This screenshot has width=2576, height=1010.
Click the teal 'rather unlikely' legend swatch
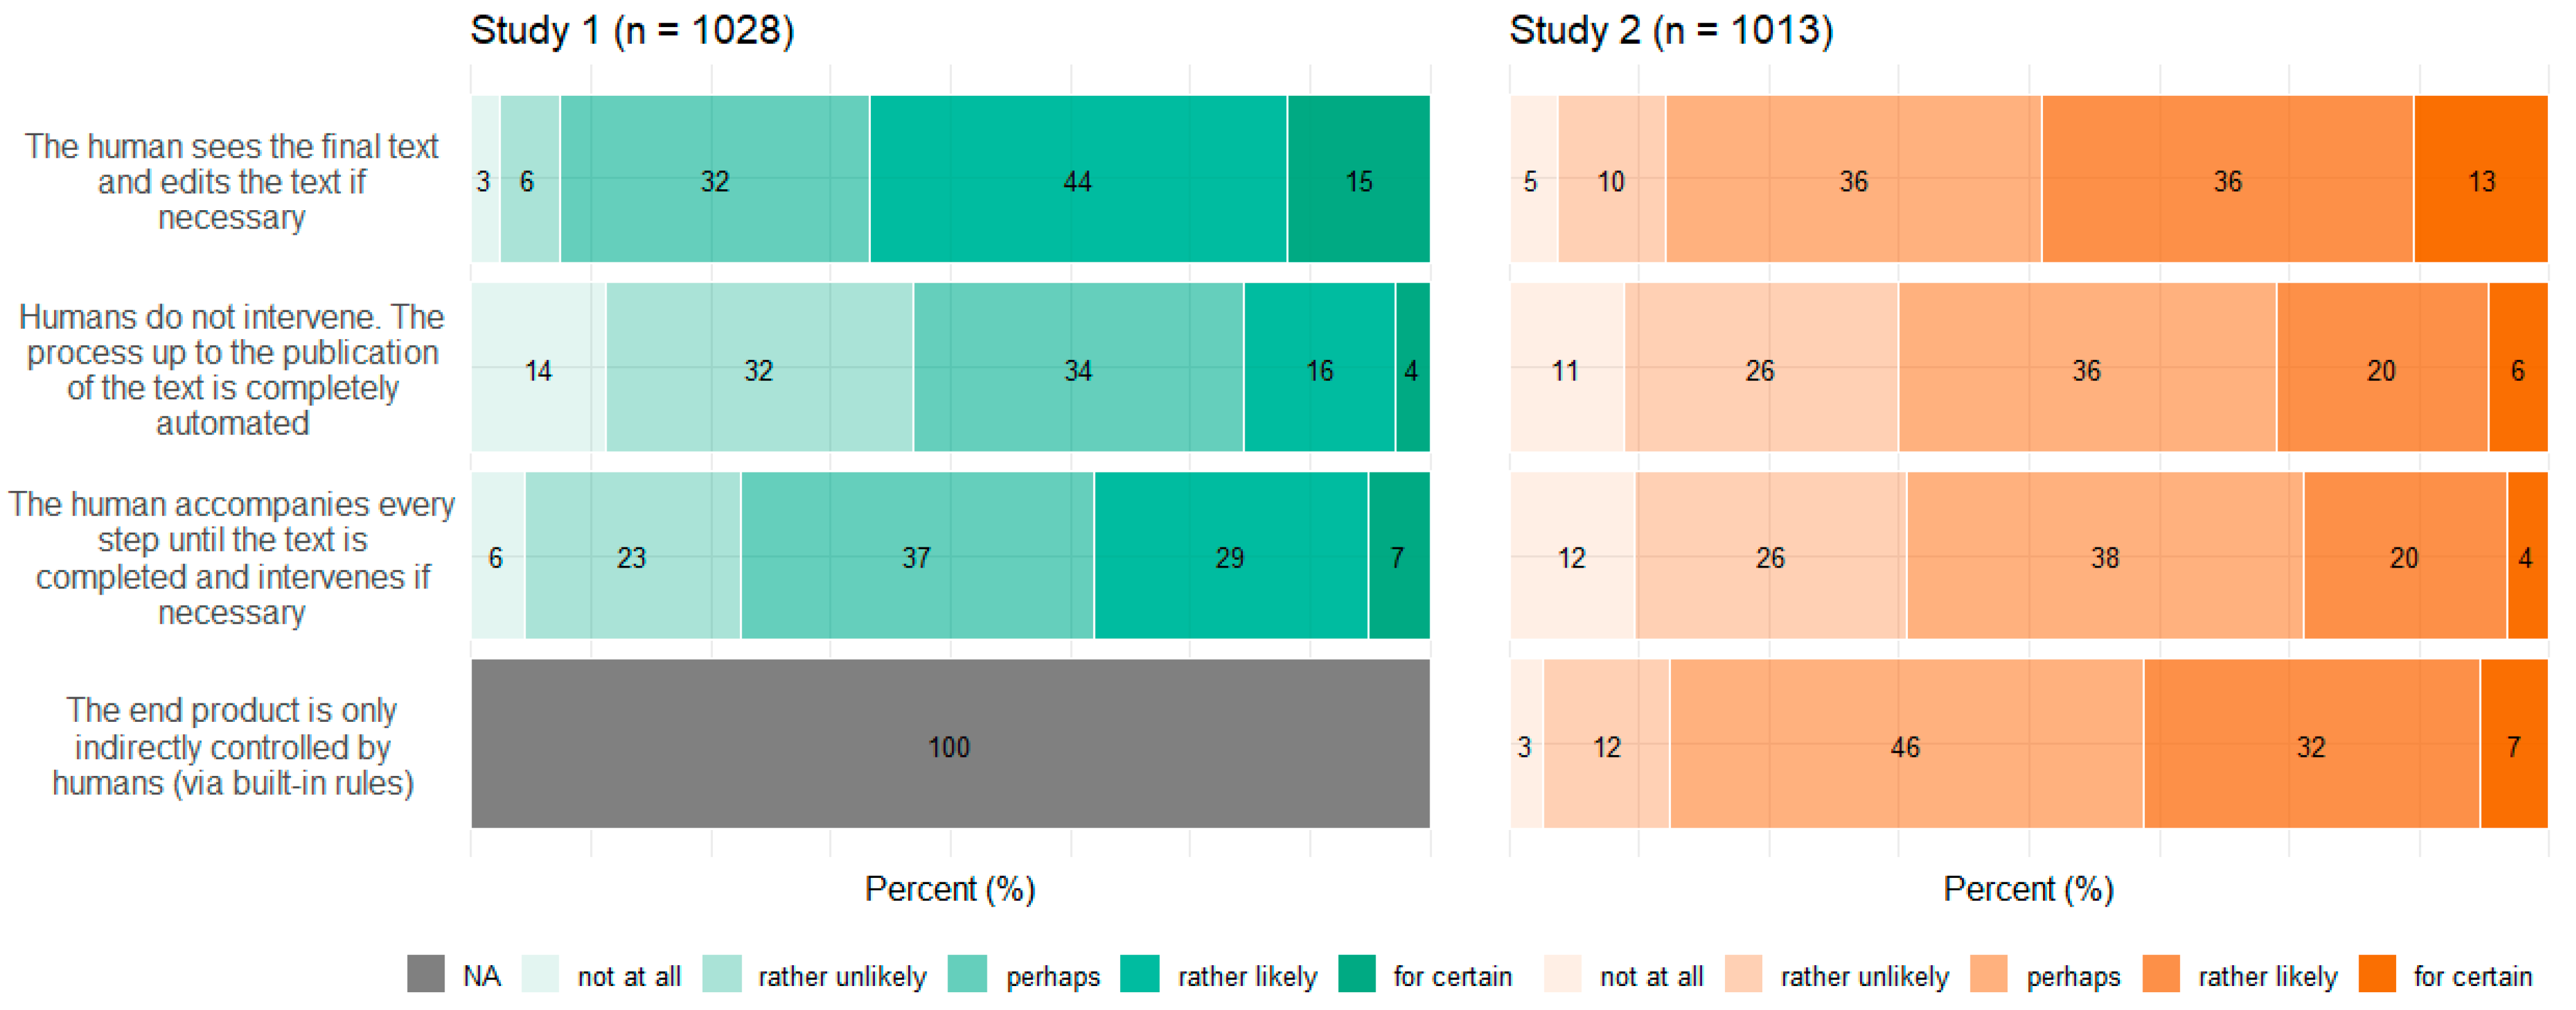pyautogui.click(x=721, y=974)
